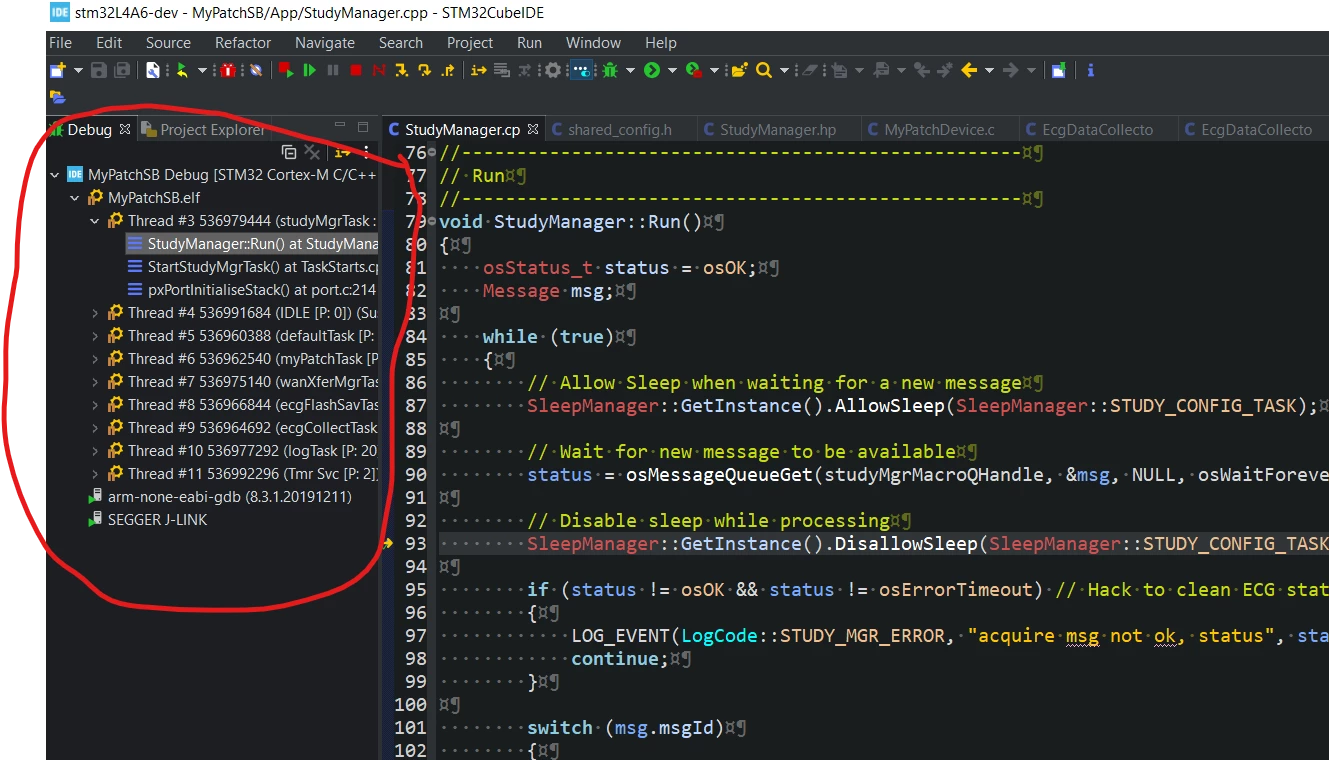Click the gift box toolbar icon
Image resolution: width=1329 pixels, height=760 pixels.
pos(228,70)
